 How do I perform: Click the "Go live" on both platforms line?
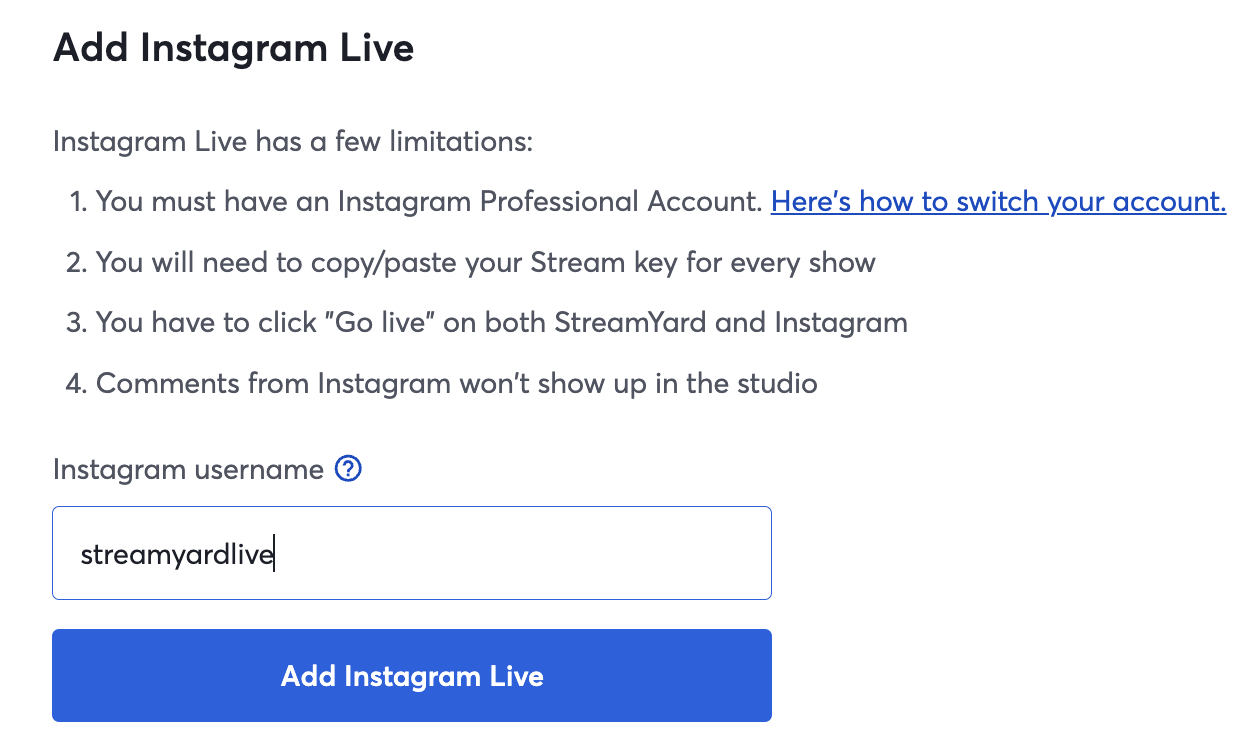[502, 323]
